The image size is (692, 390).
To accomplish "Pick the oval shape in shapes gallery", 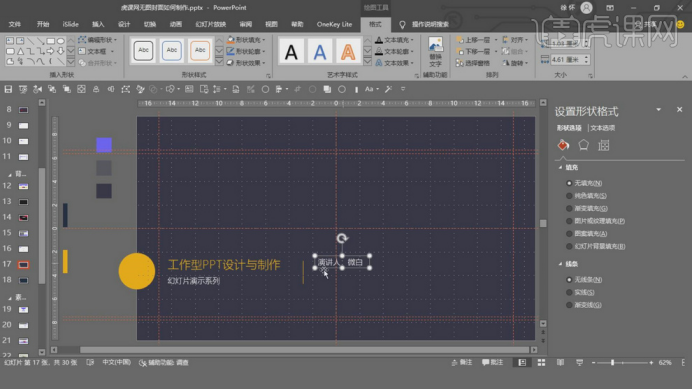I will pyautogui.click(x=61, y=41).
